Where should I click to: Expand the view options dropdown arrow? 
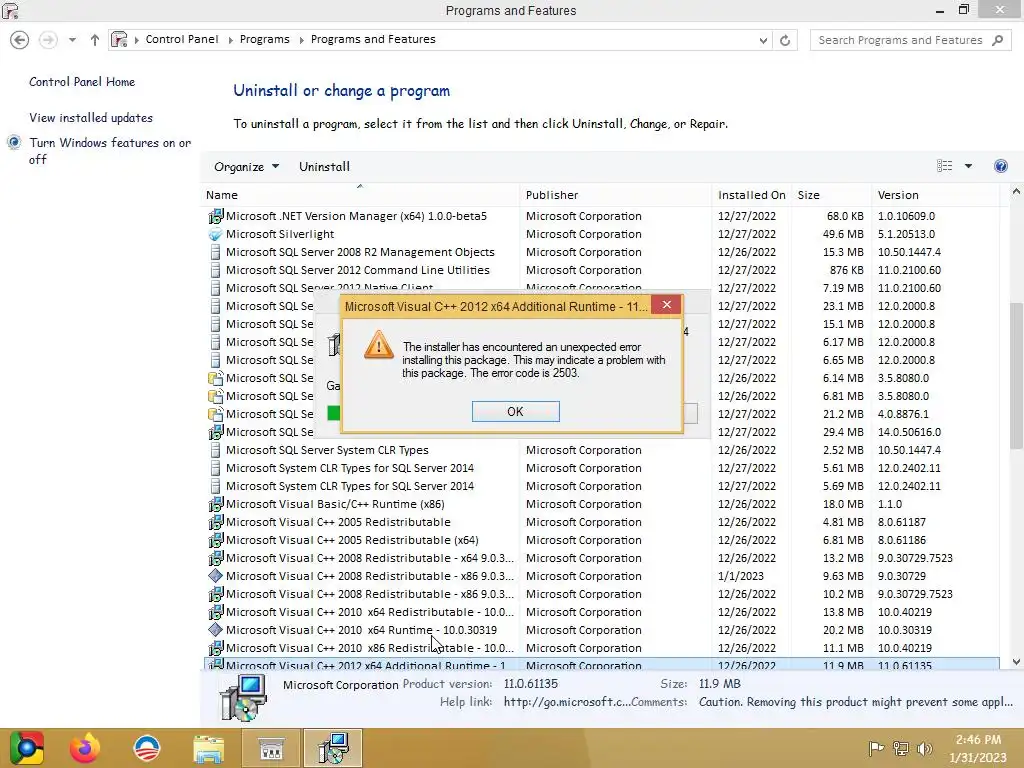968,166
